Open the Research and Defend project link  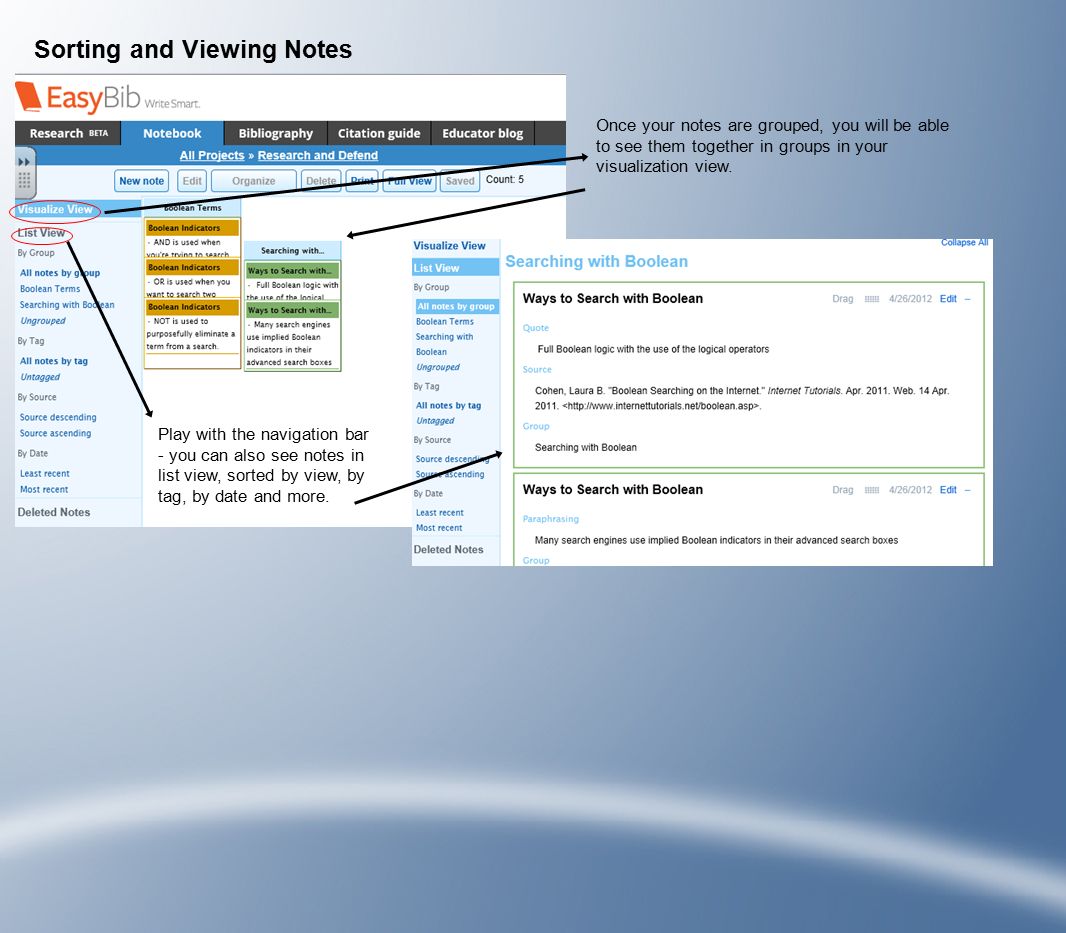click(x=317, y=156)
